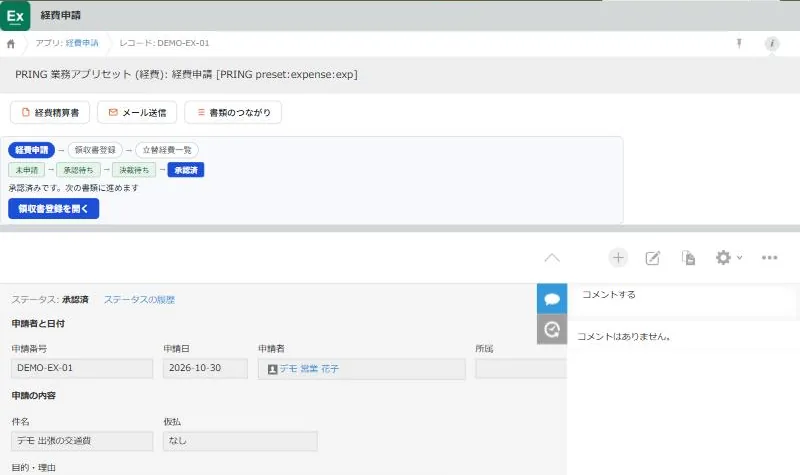
Task: Click 領収書登録を開く button
Action: click(x=54, y=209)
